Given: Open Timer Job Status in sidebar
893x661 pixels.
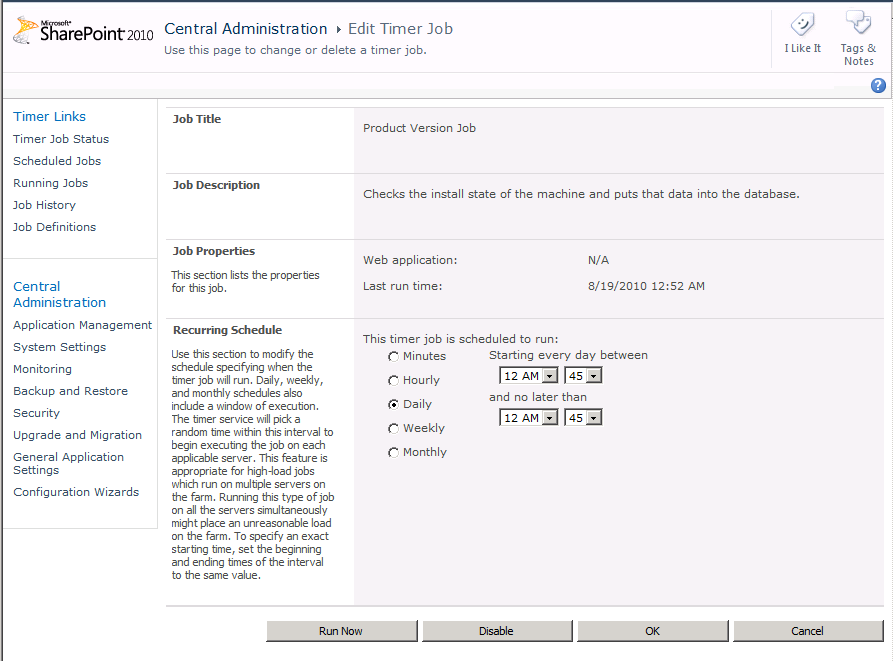Looking at the screenshot, I should [61, 139].
